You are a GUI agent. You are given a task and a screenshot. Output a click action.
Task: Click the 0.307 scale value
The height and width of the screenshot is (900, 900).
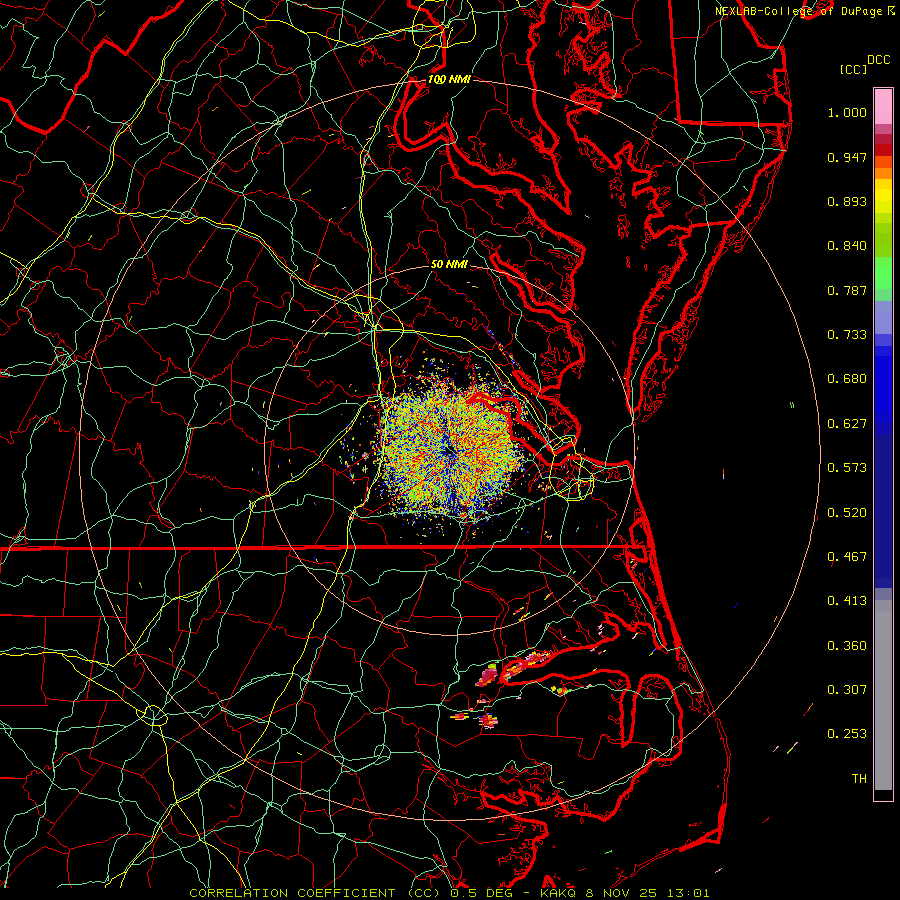tap(847, 690)
